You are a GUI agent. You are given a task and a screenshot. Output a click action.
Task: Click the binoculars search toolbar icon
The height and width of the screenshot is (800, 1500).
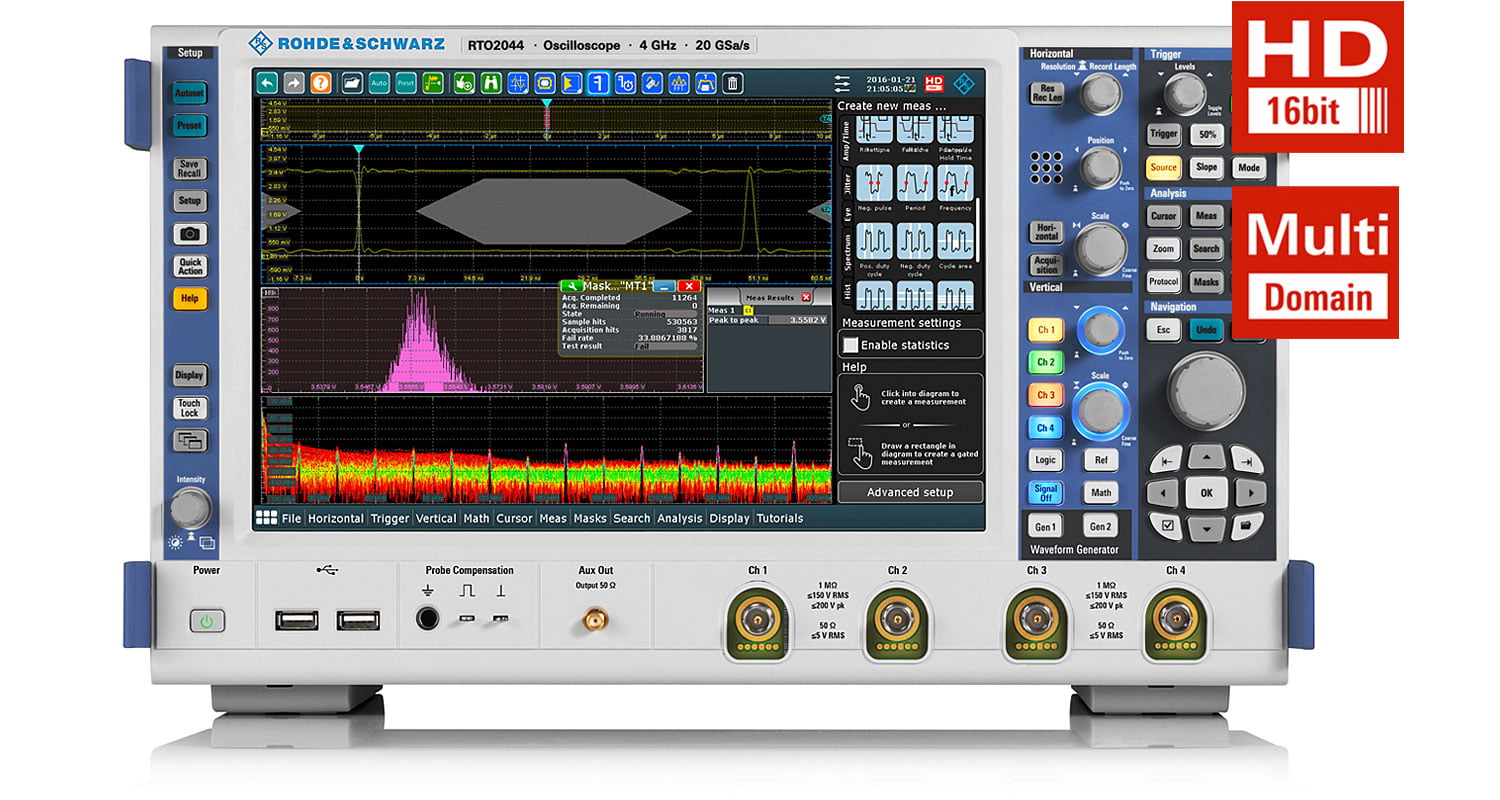(491, 83)
